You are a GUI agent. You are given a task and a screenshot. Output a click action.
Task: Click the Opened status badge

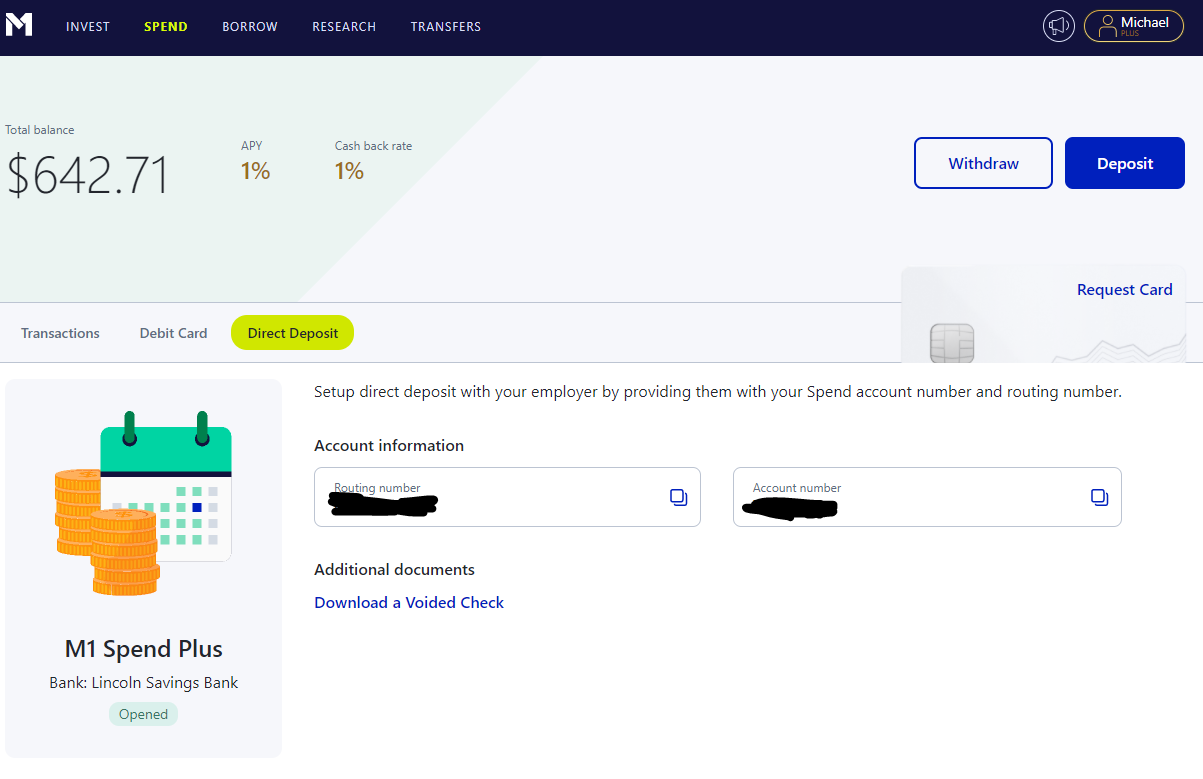pos(143,714)
